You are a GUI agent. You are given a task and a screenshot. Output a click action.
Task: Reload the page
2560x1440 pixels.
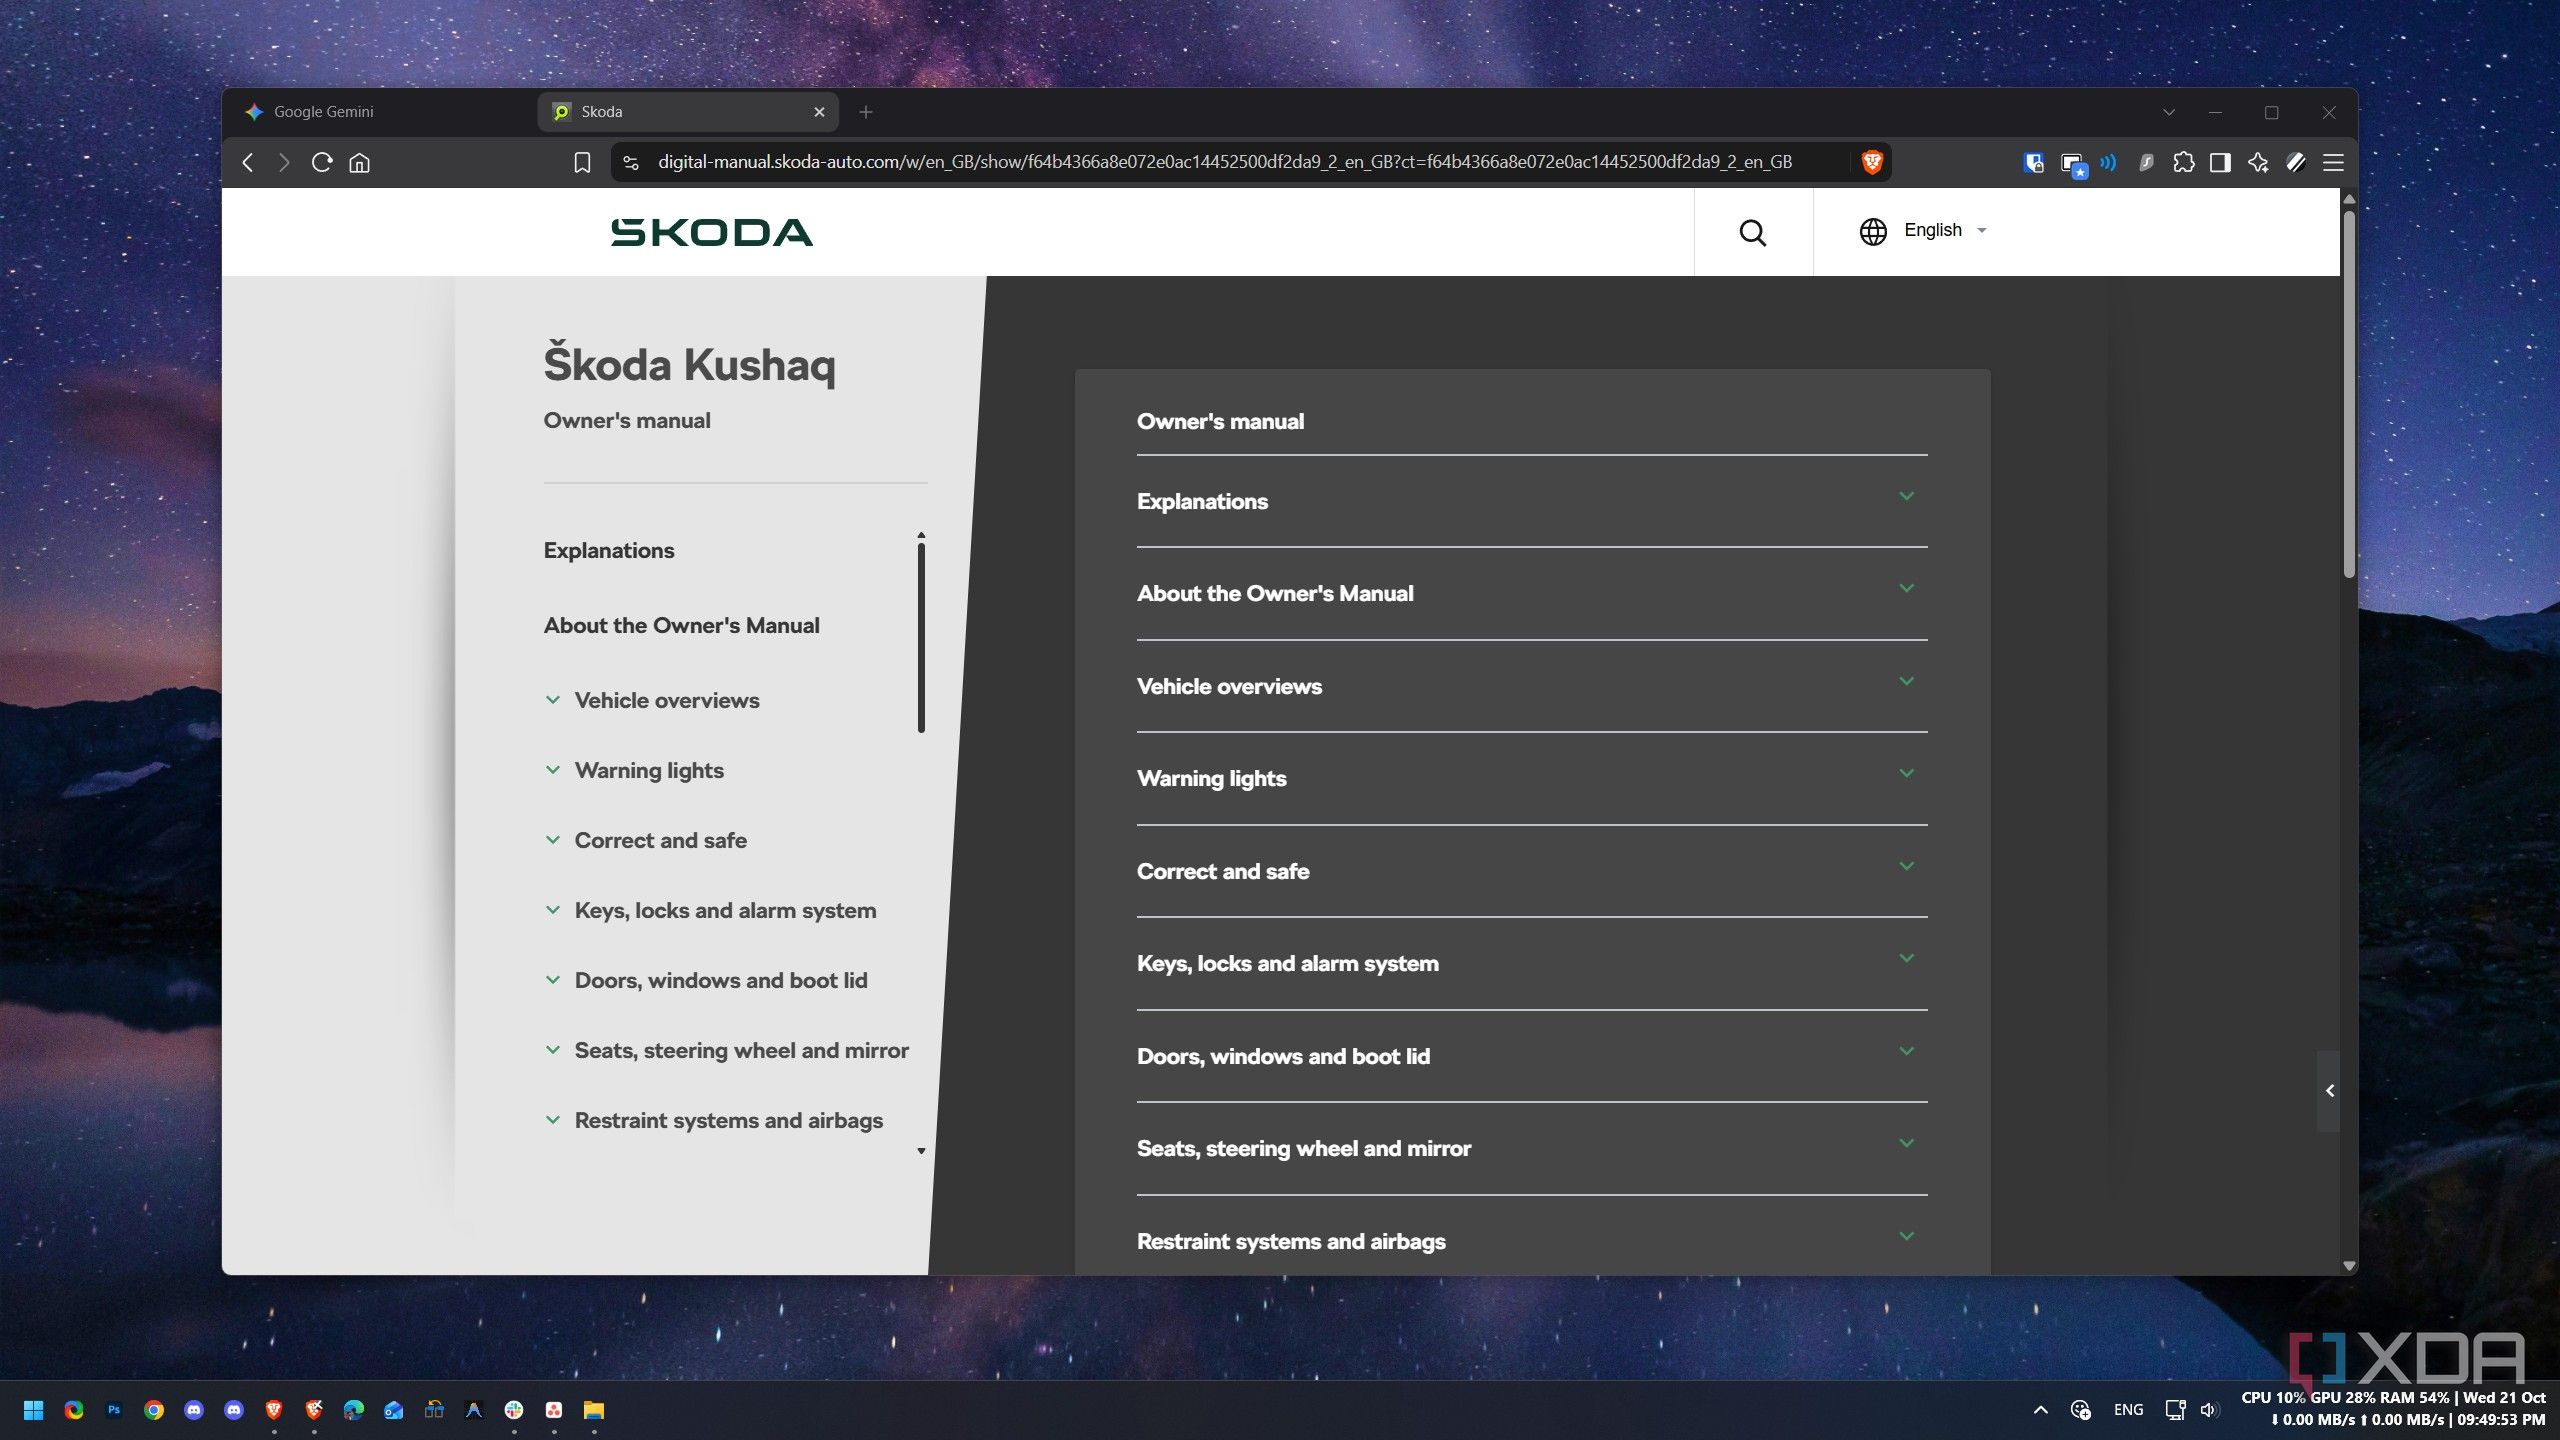tap(321, 162)
